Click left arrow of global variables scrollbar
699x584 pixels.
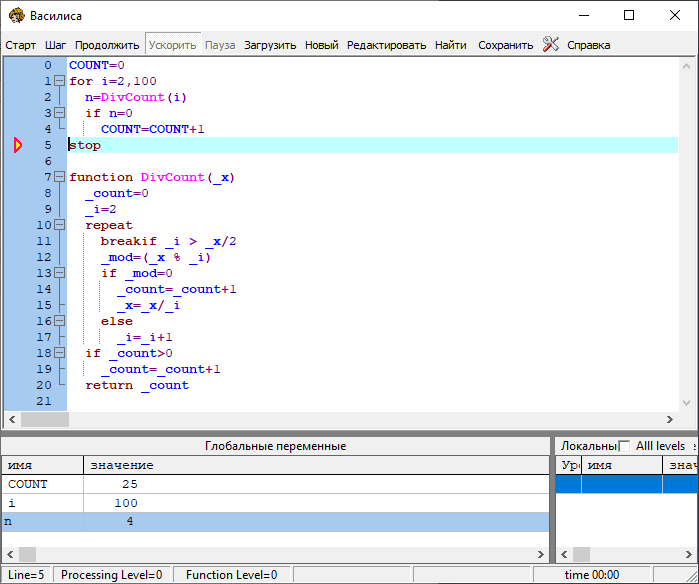coord(9,554)
